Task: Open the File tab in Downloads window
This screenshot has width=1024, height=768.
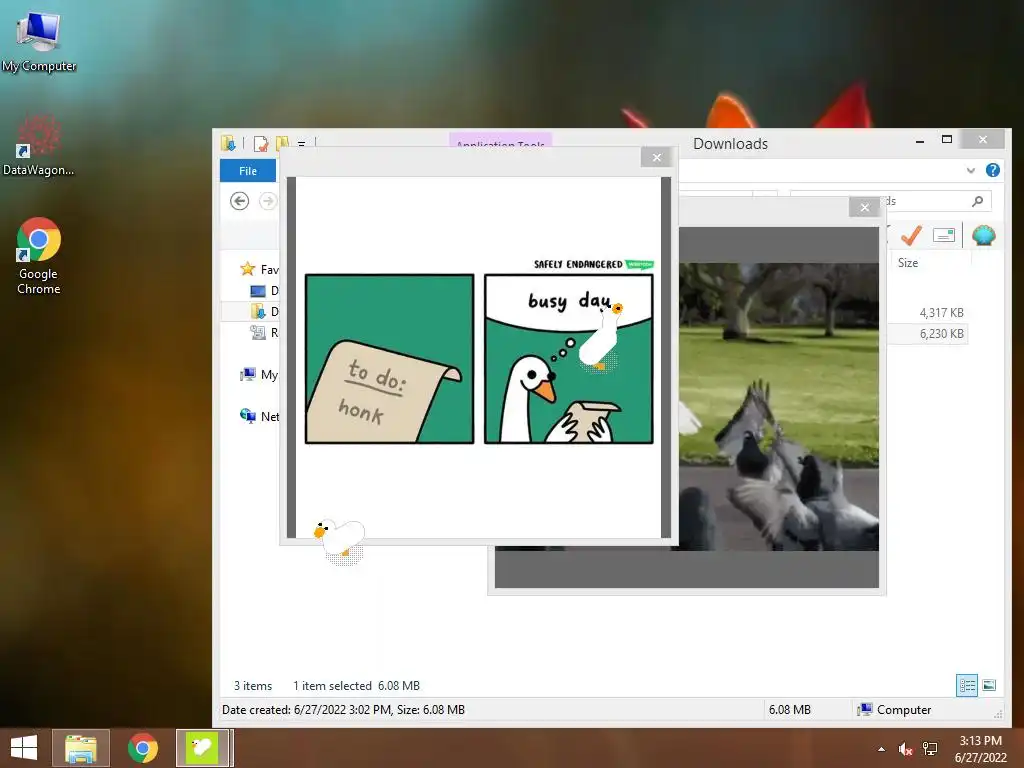Action: tap(248, 171)
